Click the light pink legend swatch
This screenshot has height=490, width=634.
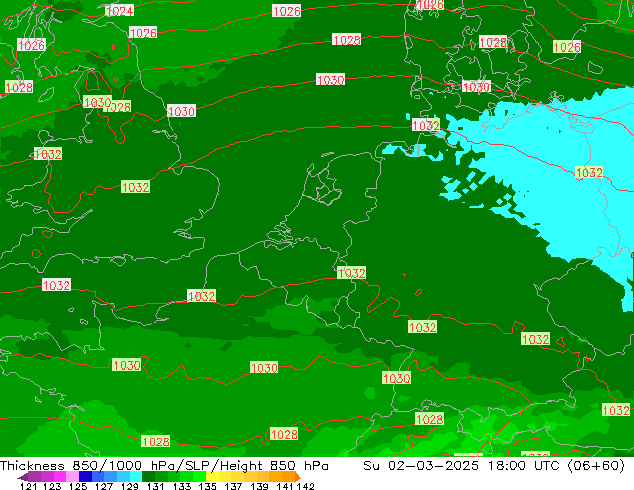point(72,476)
